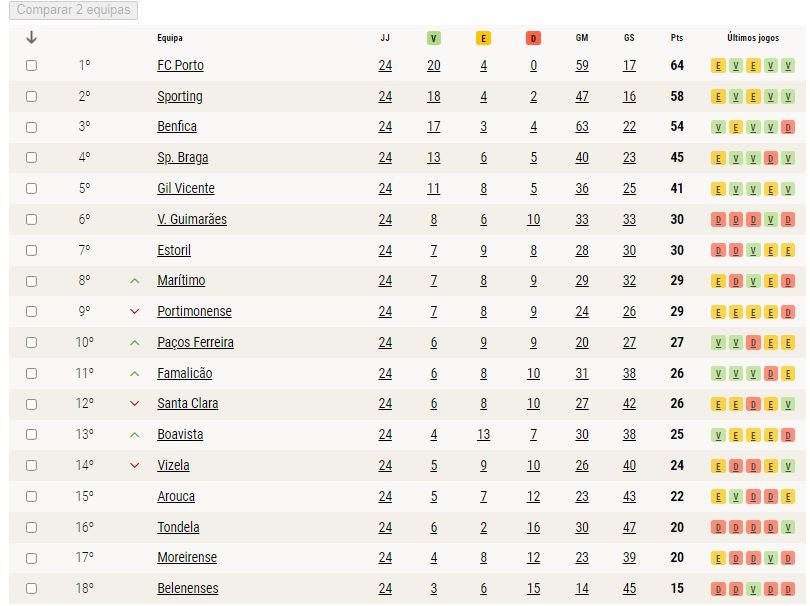Select the Sporting row checkbox

[32, 97]
